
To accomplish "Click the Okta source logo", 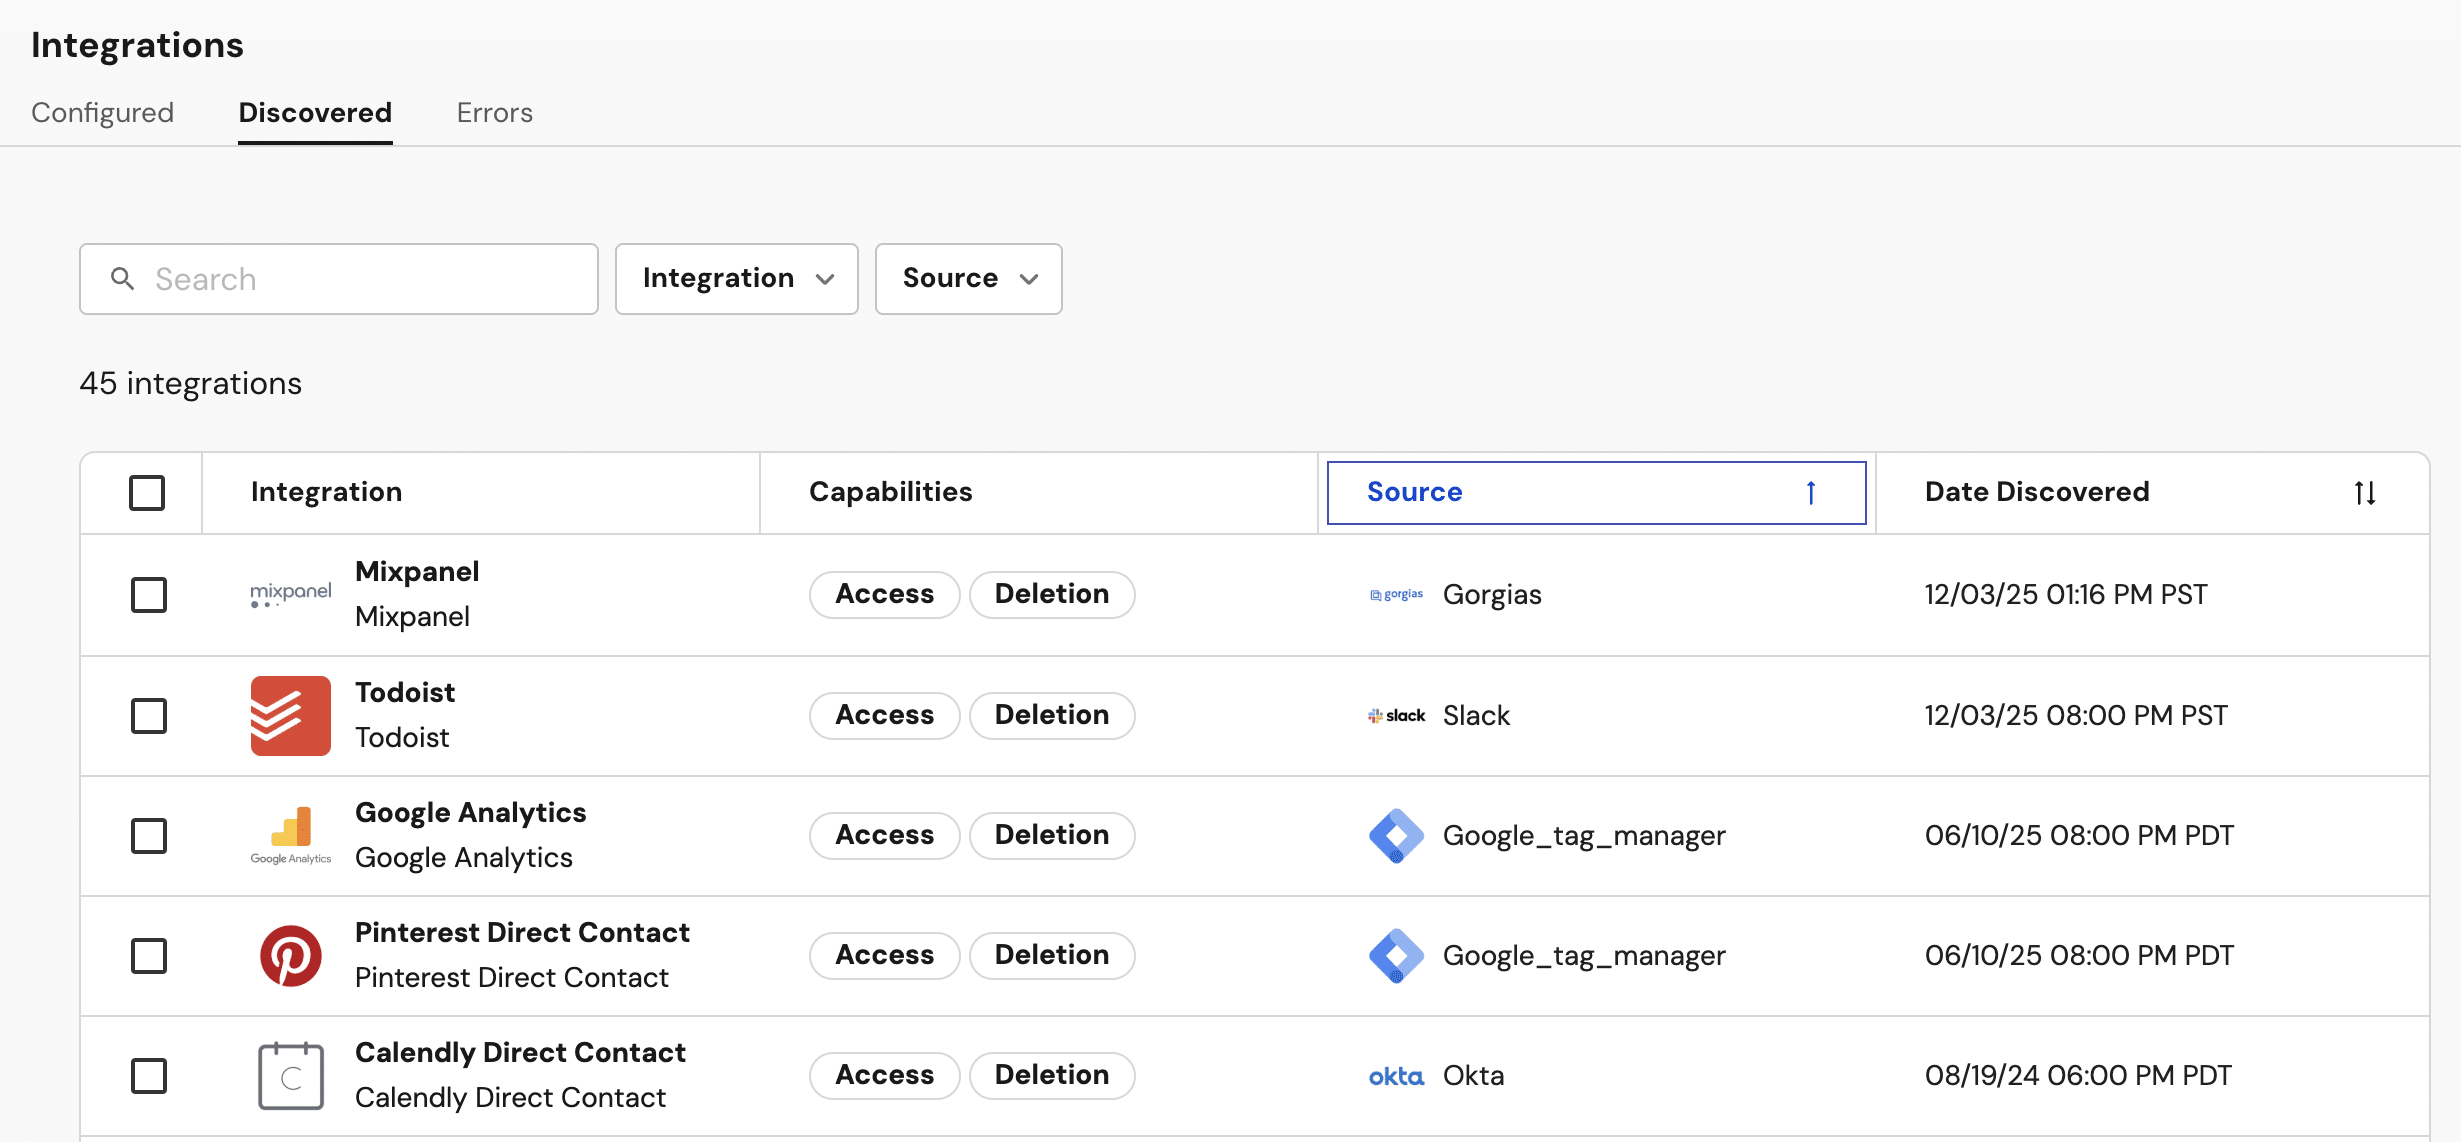I will [x=1396, y=1076].
